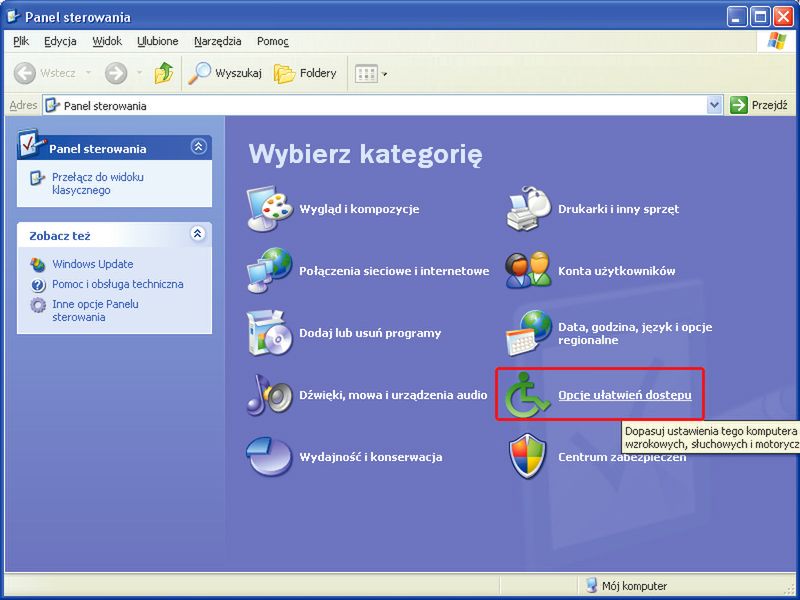This screenshot has width=800, height=600.
Task: Click the gear icon for Inne opcje Panelu
Action: click(38, 305)
